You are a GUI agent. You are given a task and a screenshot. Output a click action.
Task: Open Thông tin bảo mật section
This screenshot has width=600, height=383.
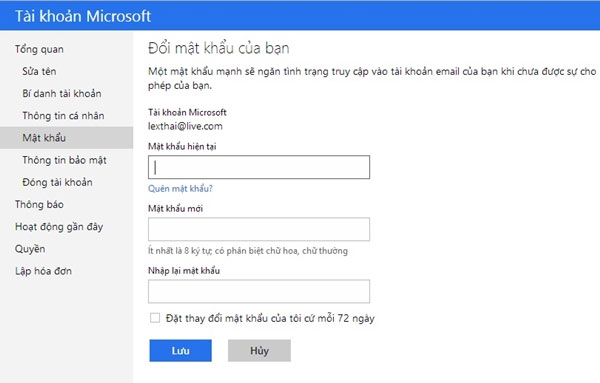[x=64, y=160]
